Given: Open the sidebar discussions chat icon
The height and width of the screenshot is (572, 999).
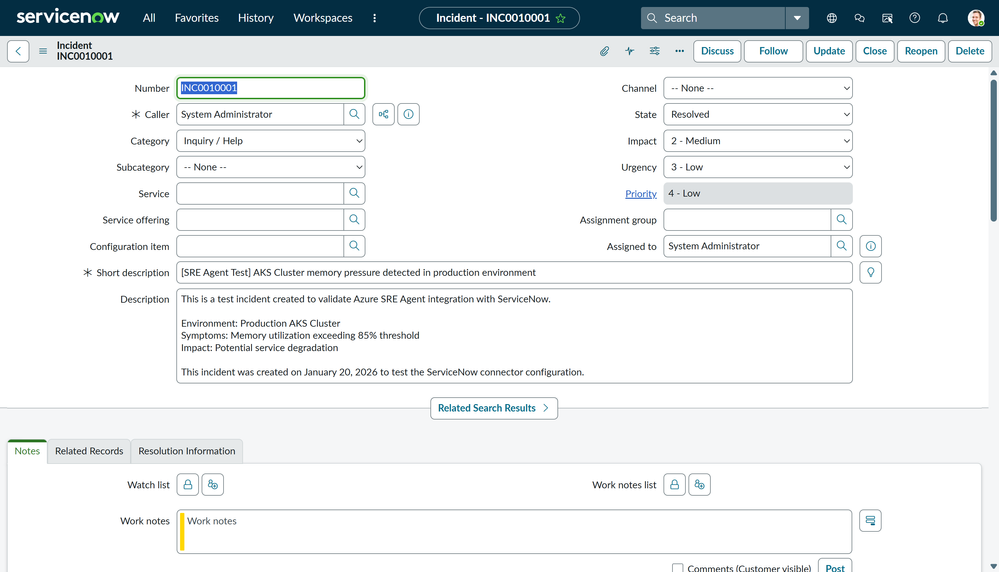Looking at the screenshot, I should point(859,18).
